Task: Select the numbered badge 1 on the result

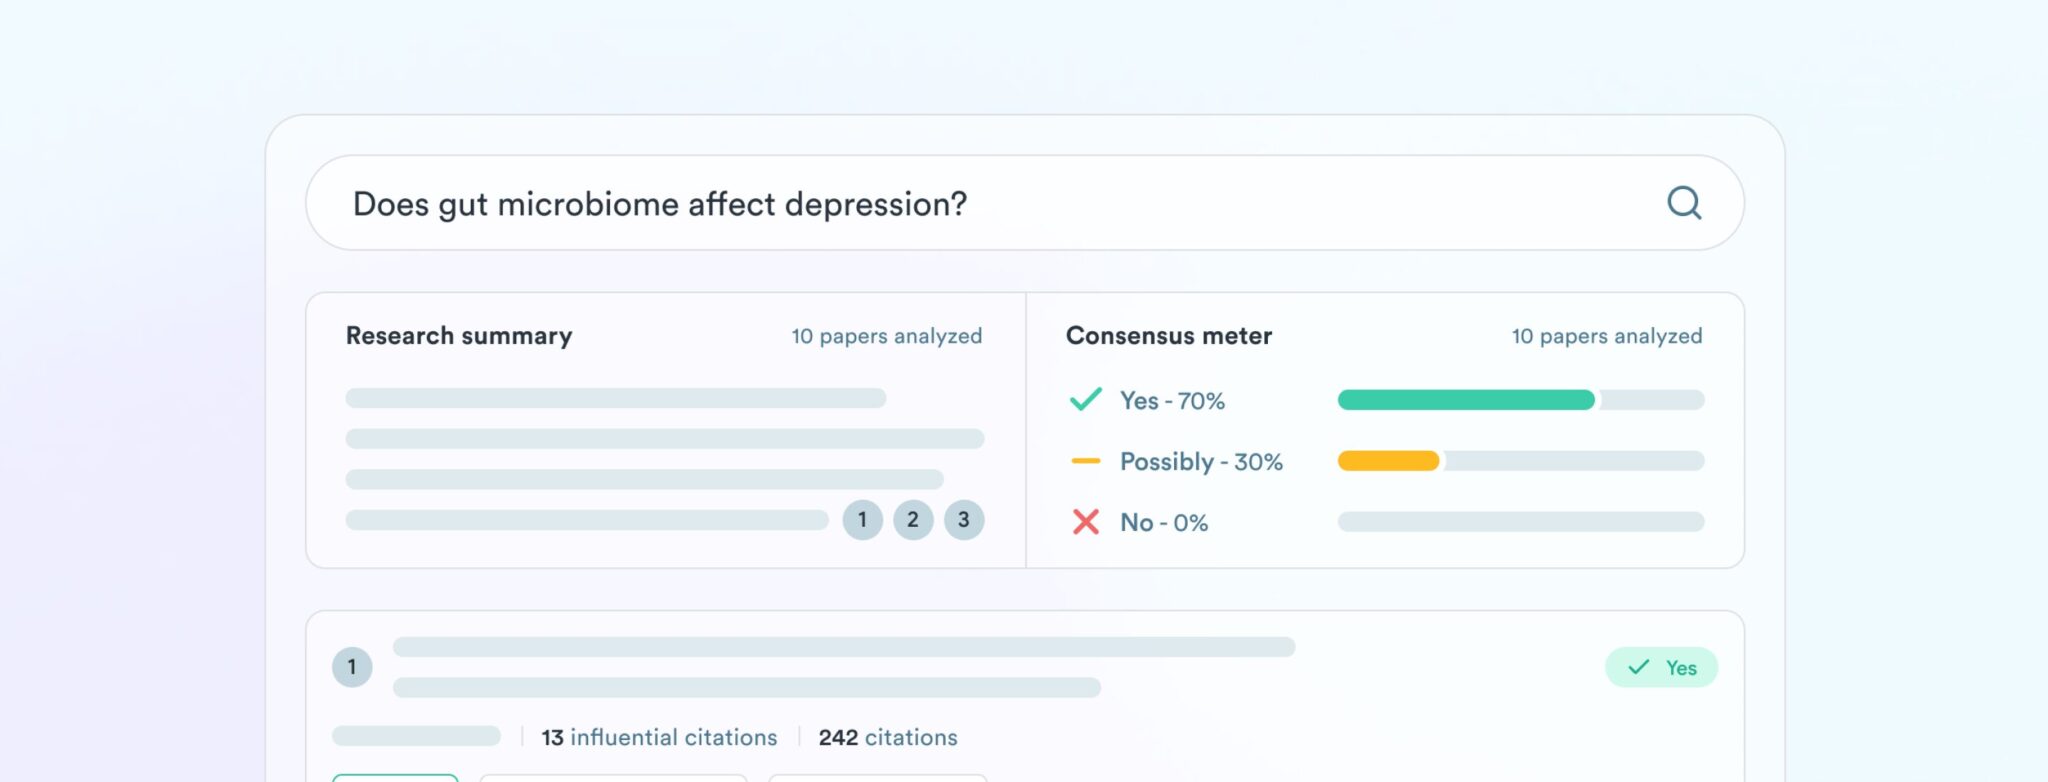Action: pyautogui.click(x=352, y=666)
